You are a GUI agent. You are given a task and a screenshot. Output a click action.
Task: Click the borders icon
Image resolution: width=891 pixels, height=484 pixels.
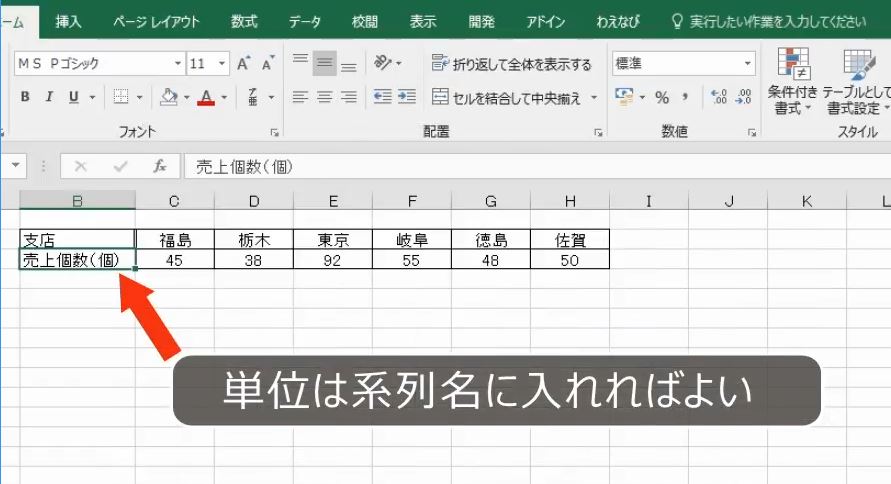pos(120,97)
